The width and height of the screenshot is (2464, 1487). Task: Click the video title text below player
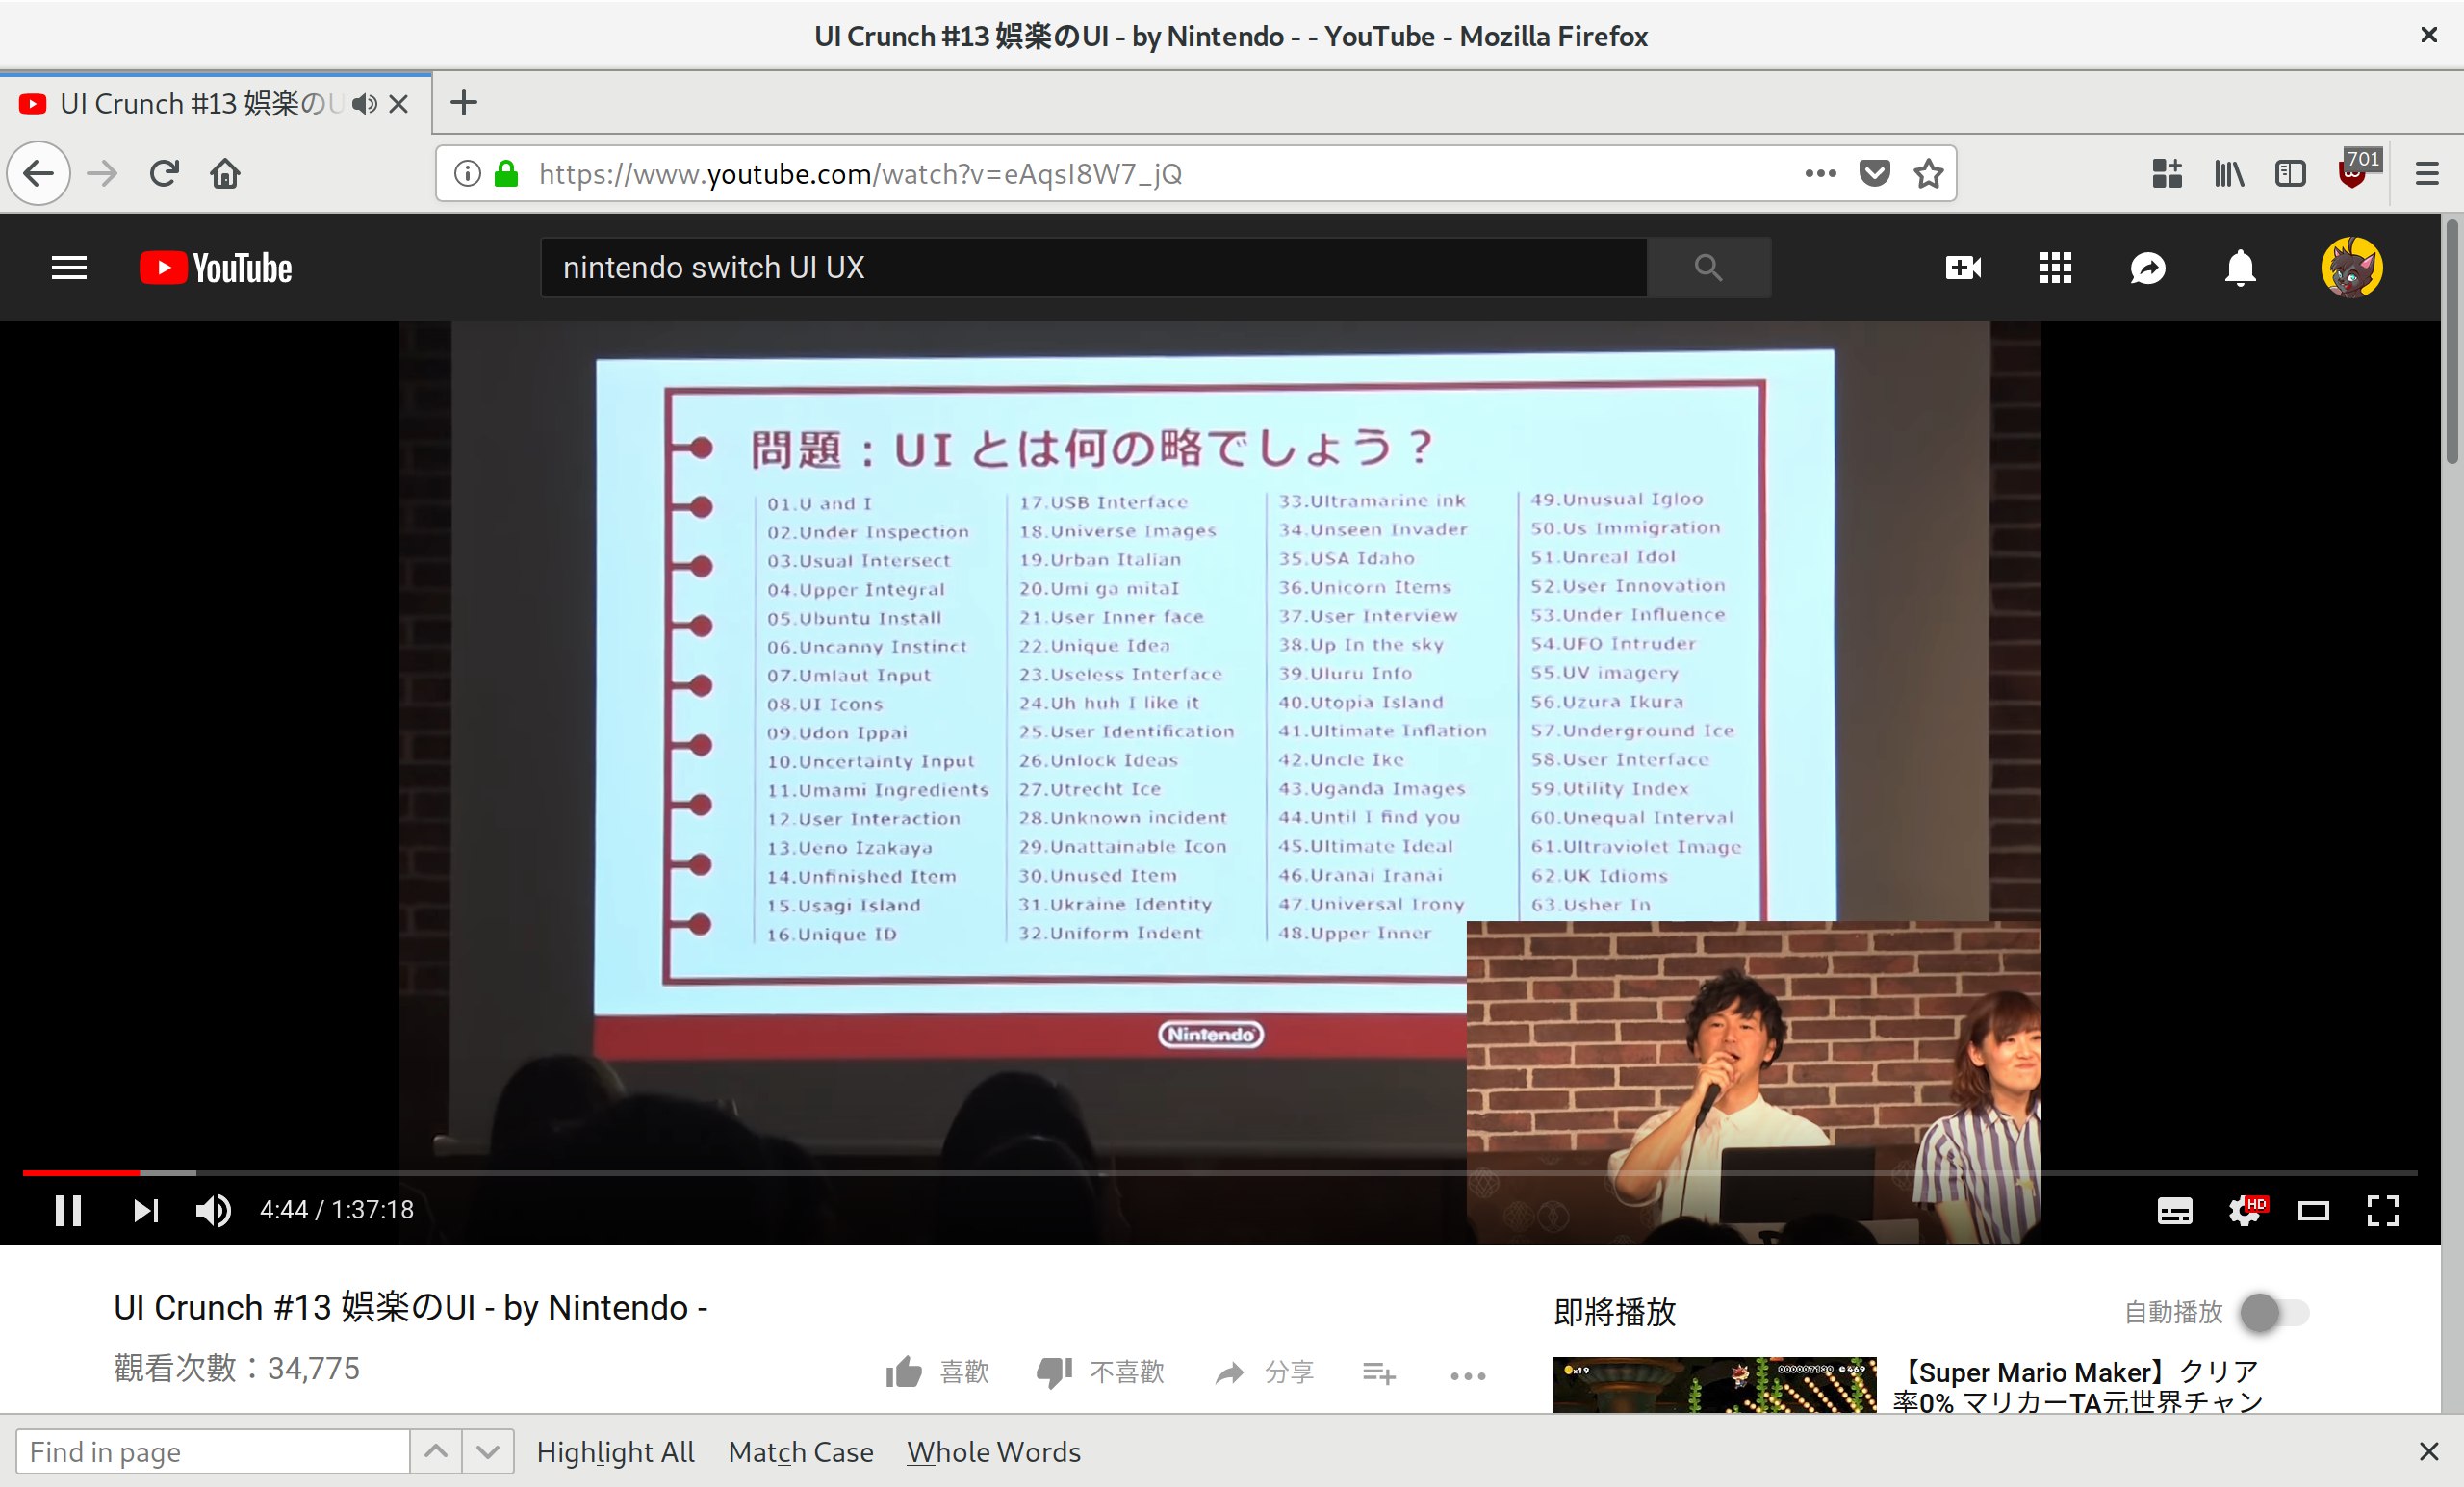(410, 1308)
